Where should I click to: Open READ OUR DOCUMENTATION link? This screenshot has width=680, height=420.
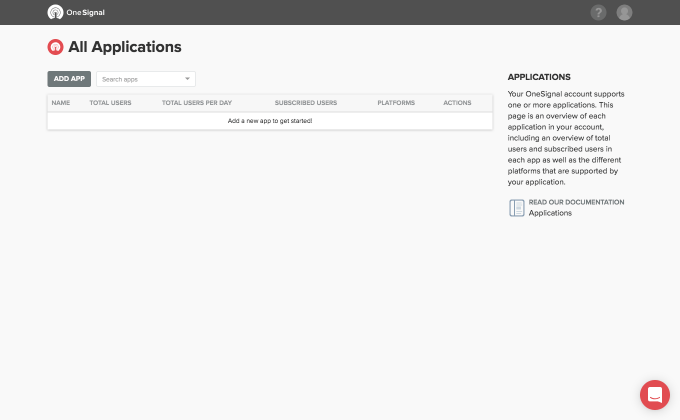click(x=576, y=202)
